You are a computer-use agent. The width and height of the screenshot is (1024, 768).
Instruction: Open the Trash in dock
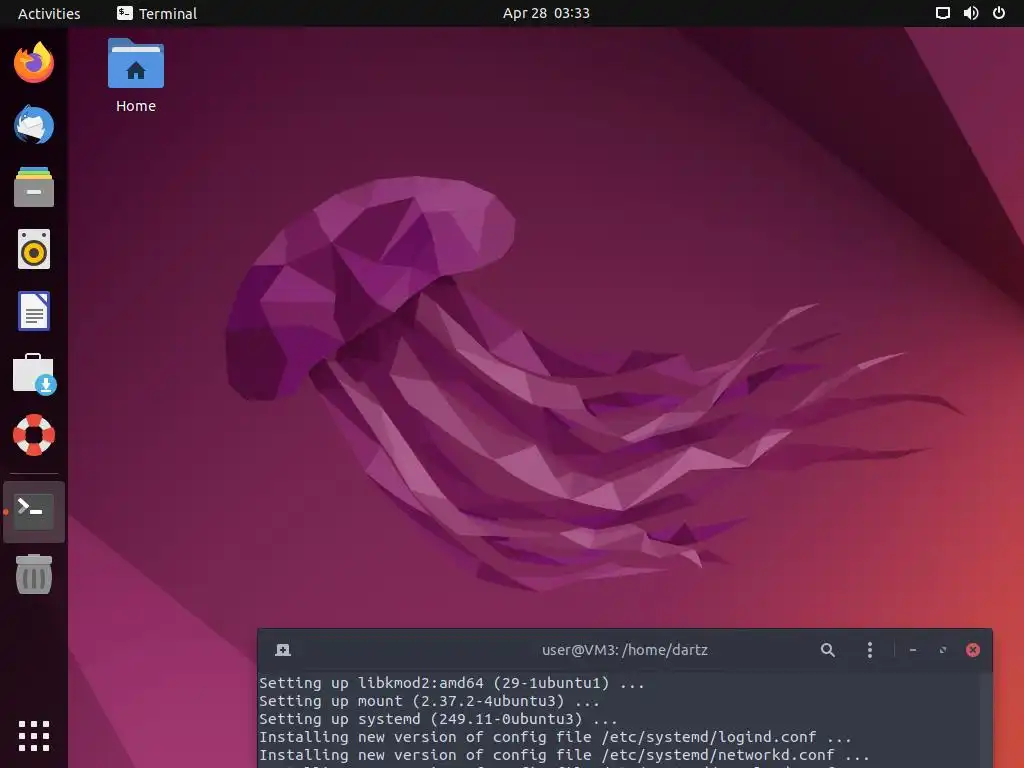(34, 574)
